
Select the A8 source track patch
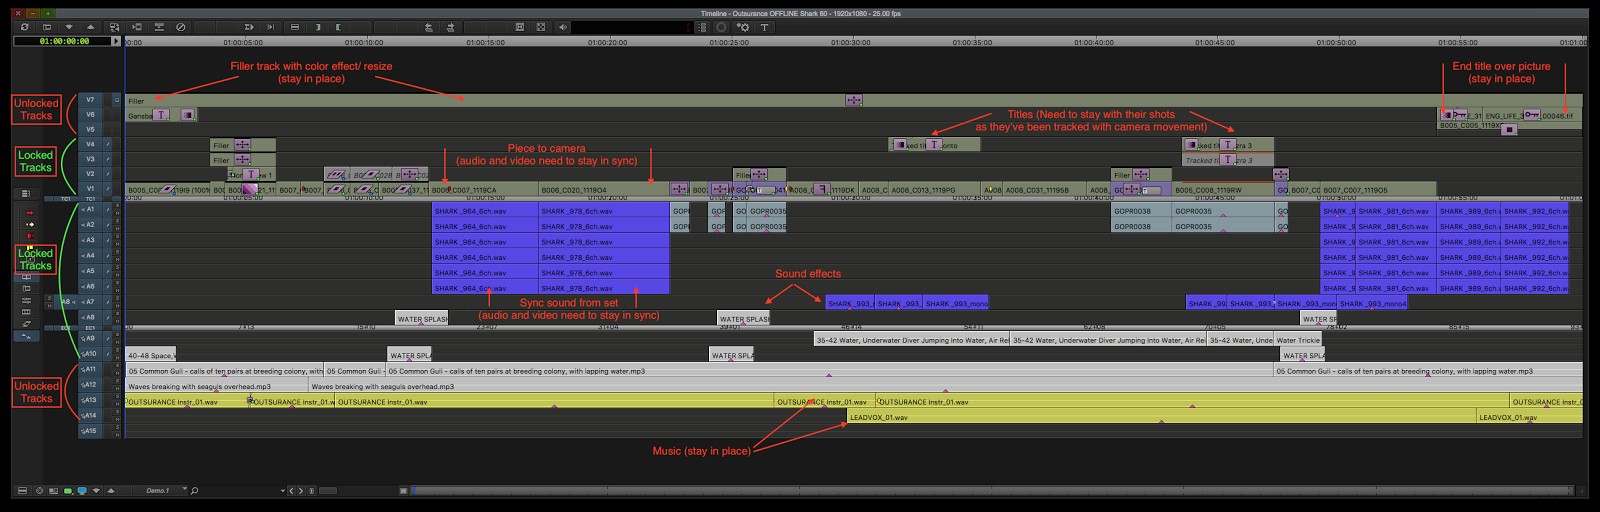pos(67,302)
